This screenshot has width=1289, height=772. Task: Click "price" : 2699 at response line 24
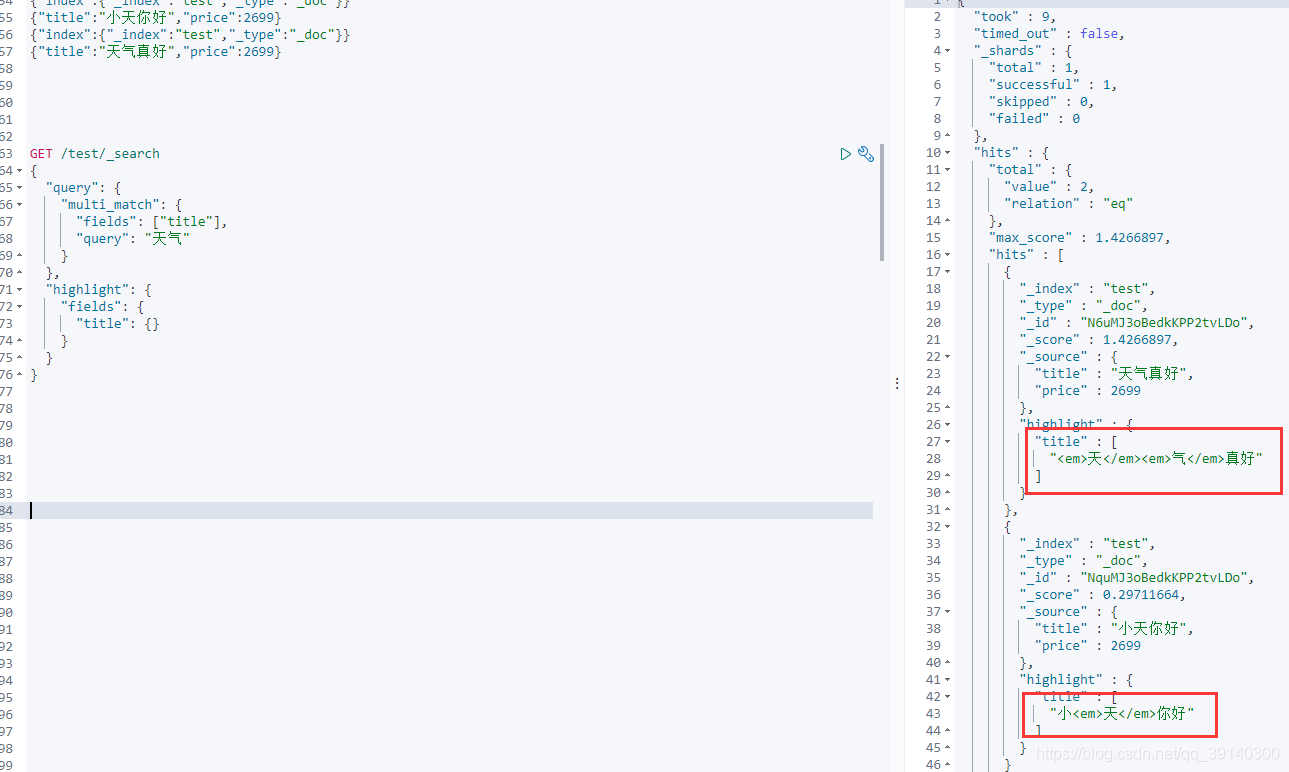(1088, 391)
